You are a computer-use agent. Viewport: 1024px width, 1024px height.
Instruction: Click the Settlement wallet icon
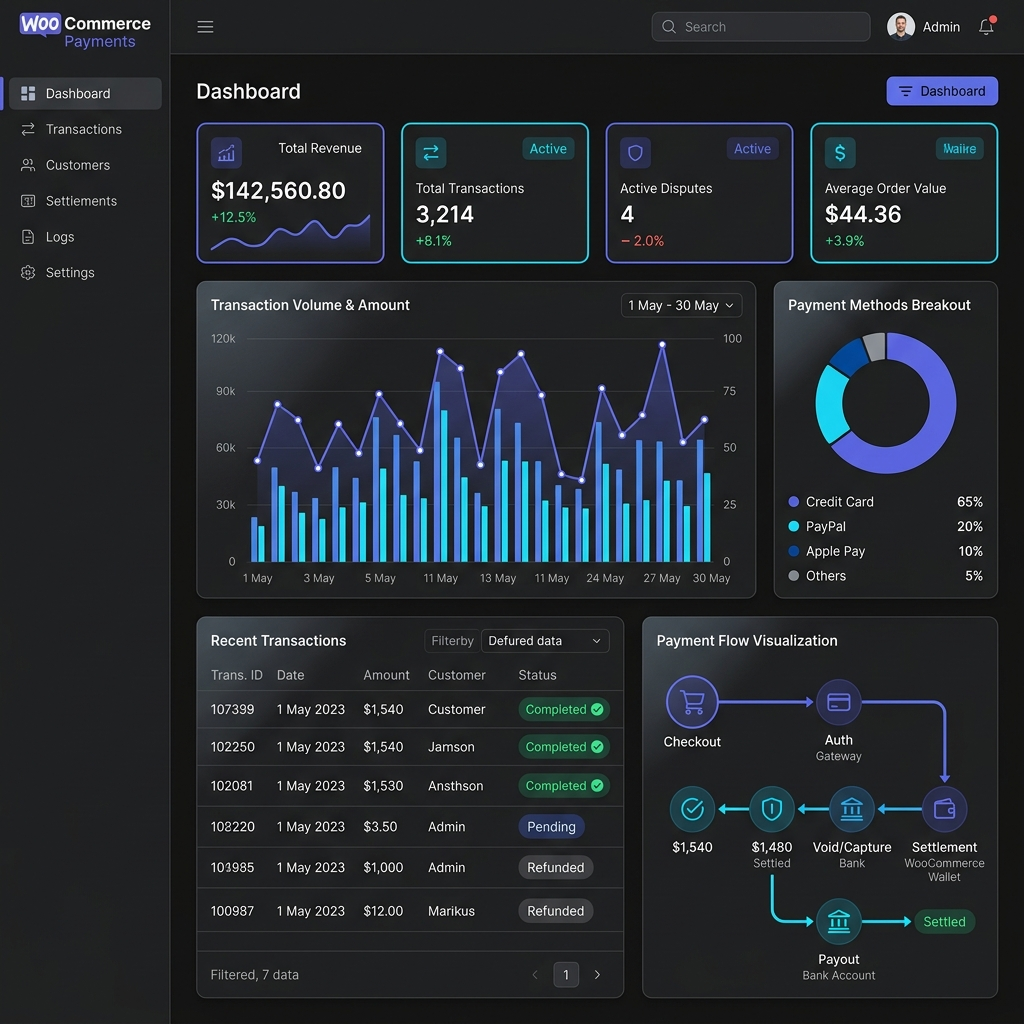click(944, 809)
